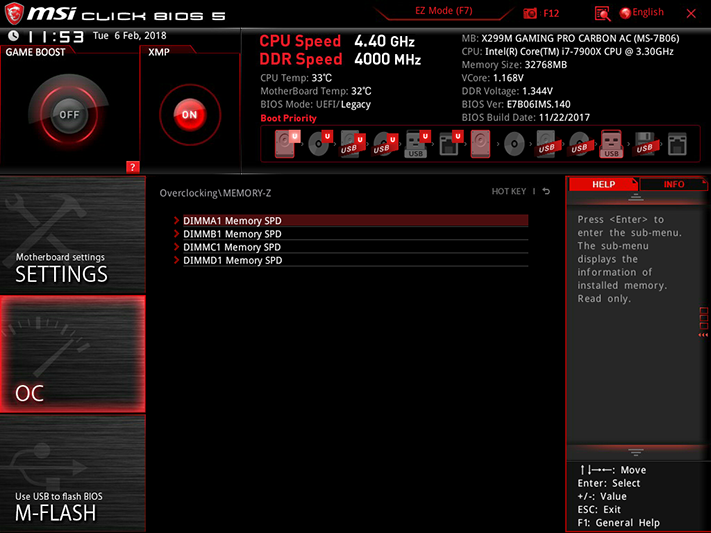711x533 pixels.
Task: Open the SETTINGS motherboard settings section
Action: 73,235
